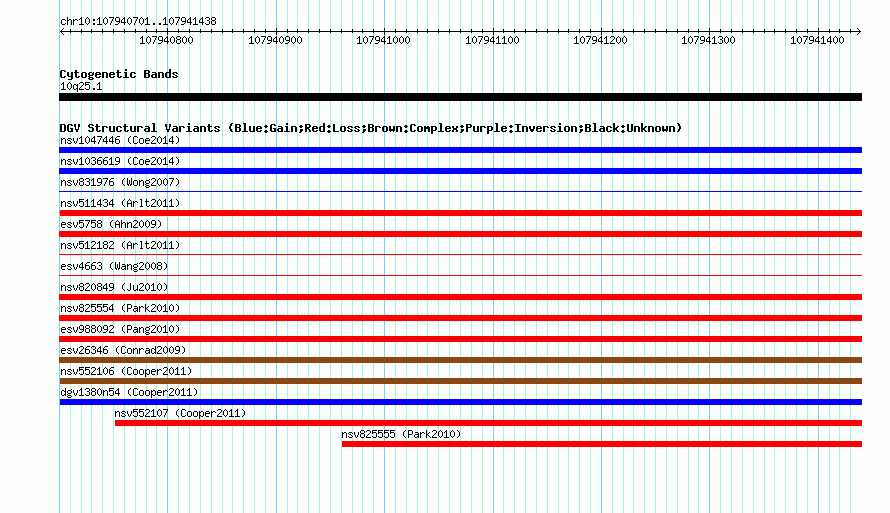
Task: Click red loss bar under nsv825555
Action: [x=602, y=444]
